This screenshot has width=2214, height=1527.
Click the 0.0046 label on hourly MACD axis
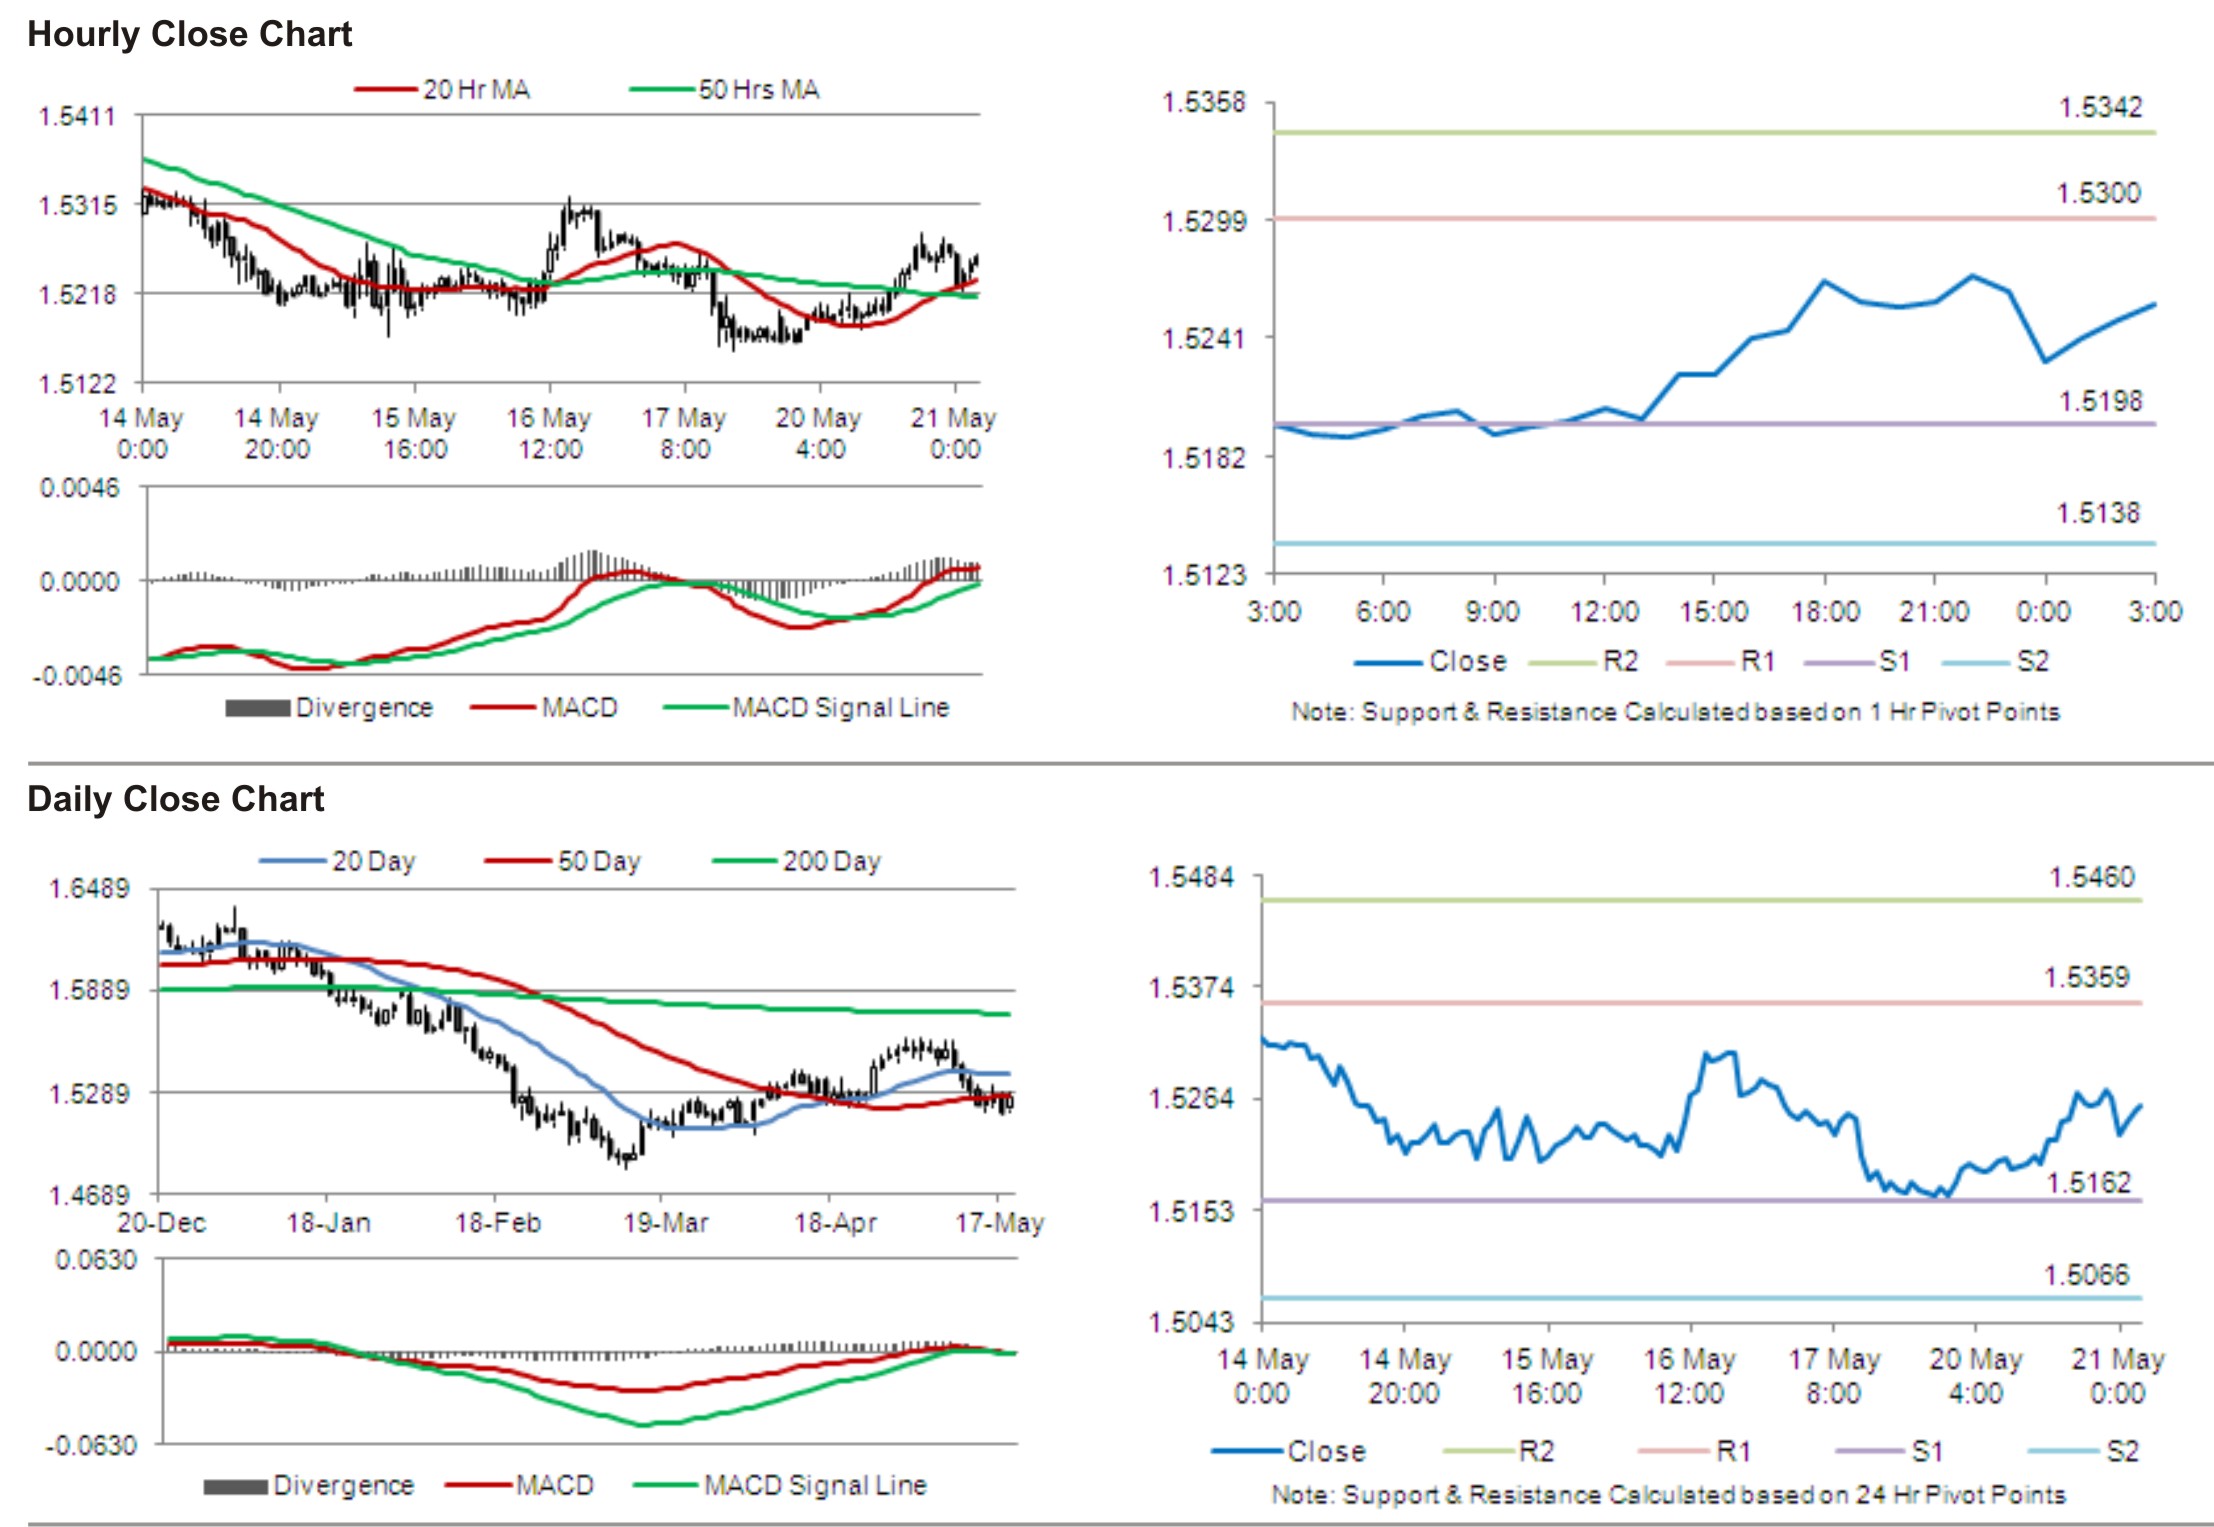point(79,488)
